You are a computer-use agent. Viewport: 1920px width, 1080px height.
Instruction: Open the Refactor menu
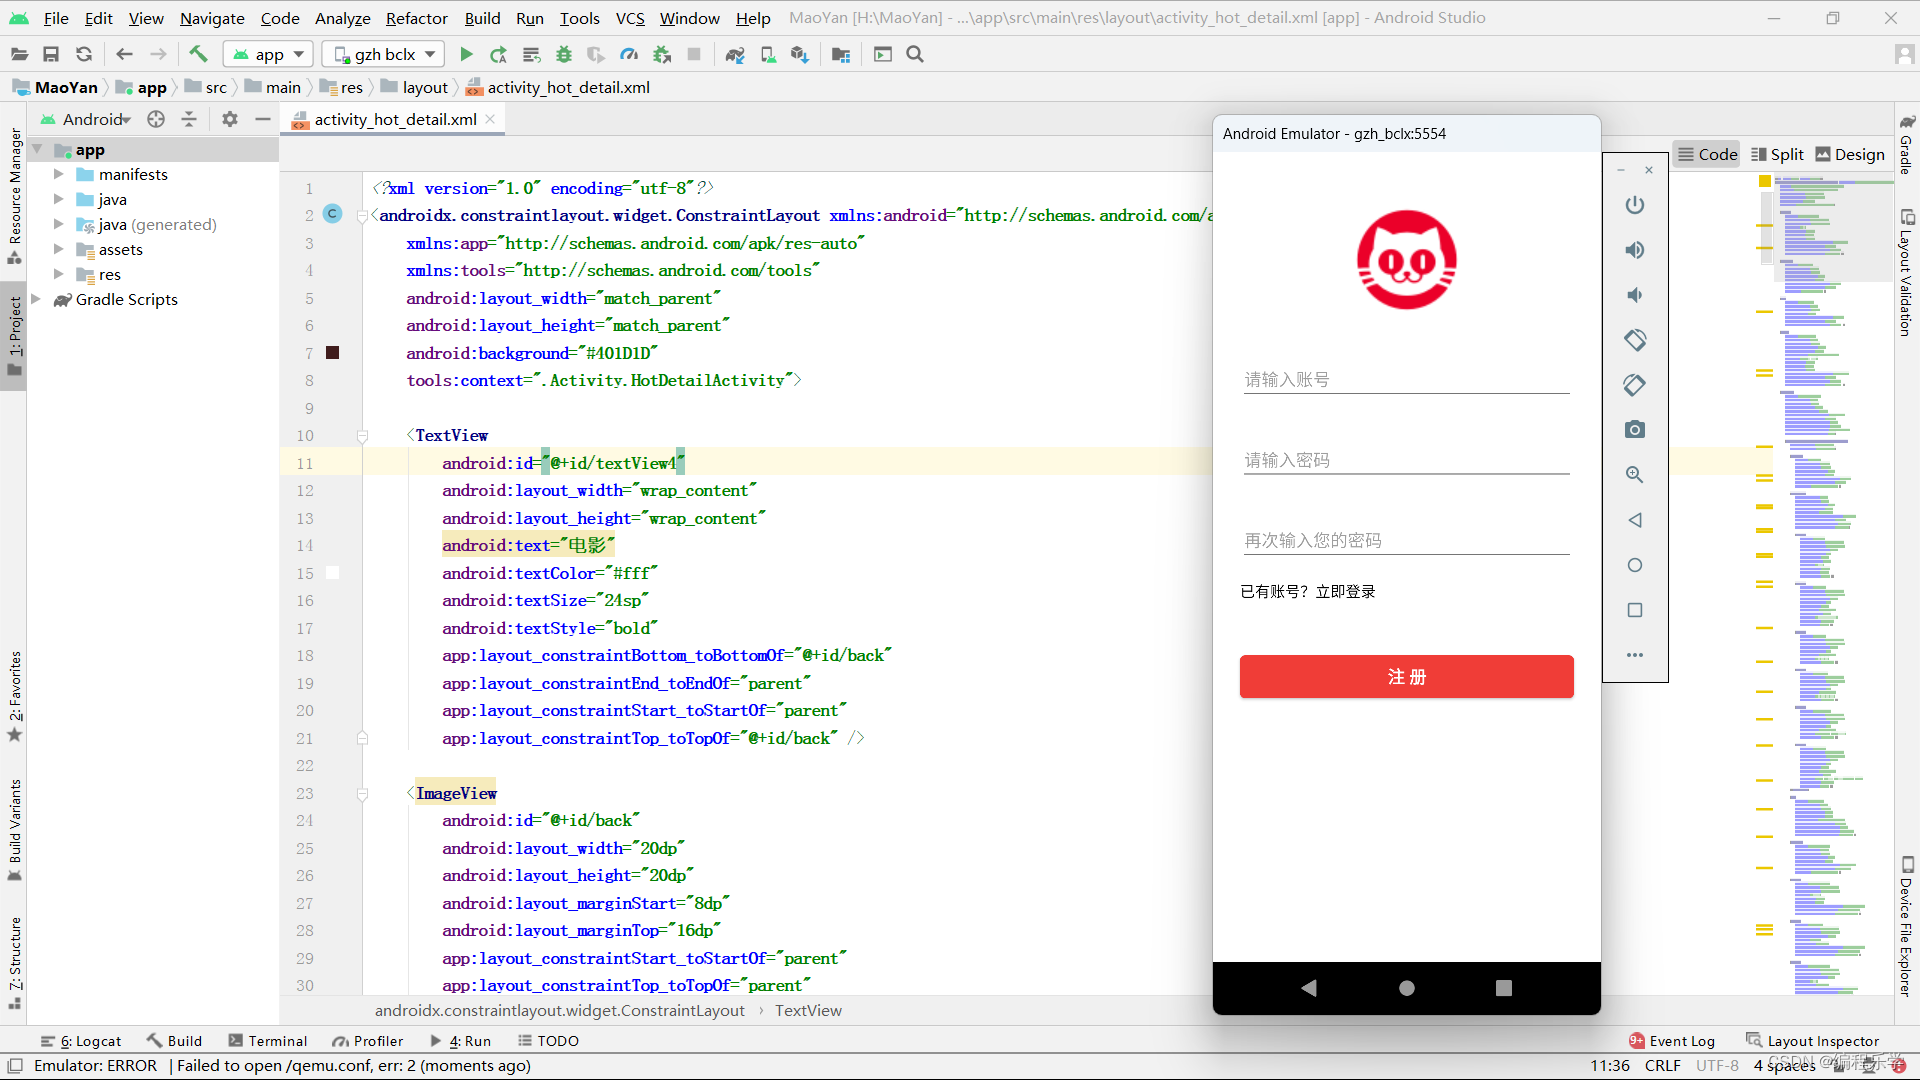pos(416,18)
